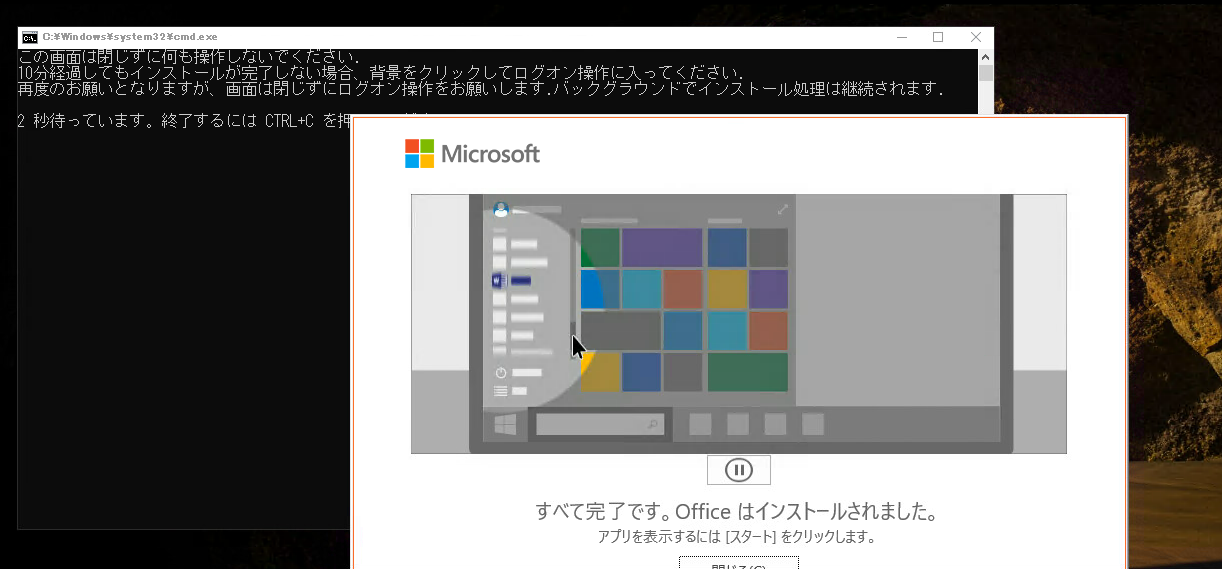Click the search box in the slideshow illustration
The height and width of the screenshot is (569, 1222).
pyautogui.click(x=600, y=424)
